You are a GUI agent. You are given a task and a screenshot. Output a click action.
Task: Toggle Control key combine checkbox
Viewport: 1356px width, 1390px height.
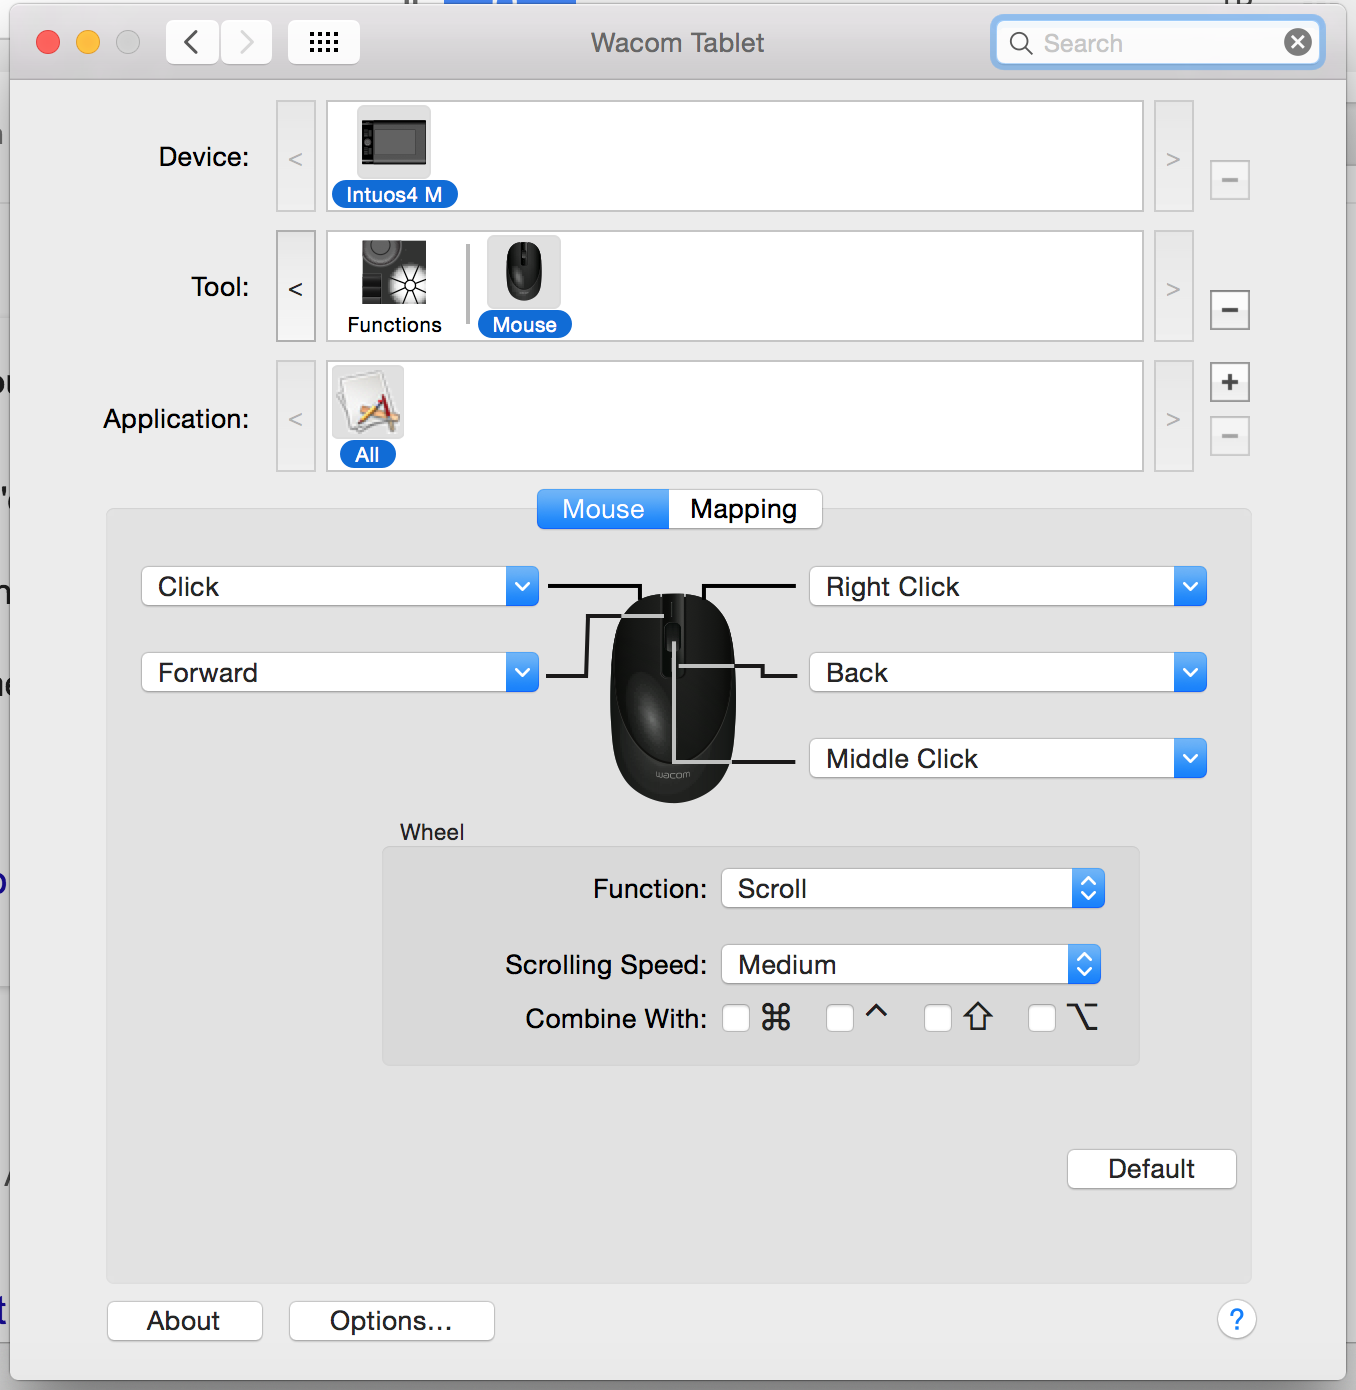click(x=840, y=1018)
